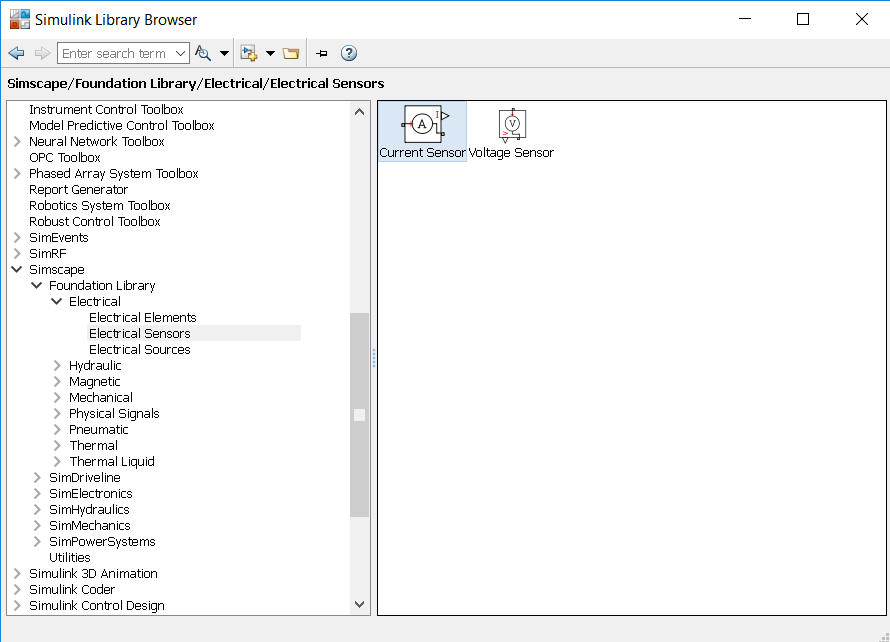Open the search term history dropdown
Image resolution: width=890 pixels, height=642 pixels.
point(180,53)
